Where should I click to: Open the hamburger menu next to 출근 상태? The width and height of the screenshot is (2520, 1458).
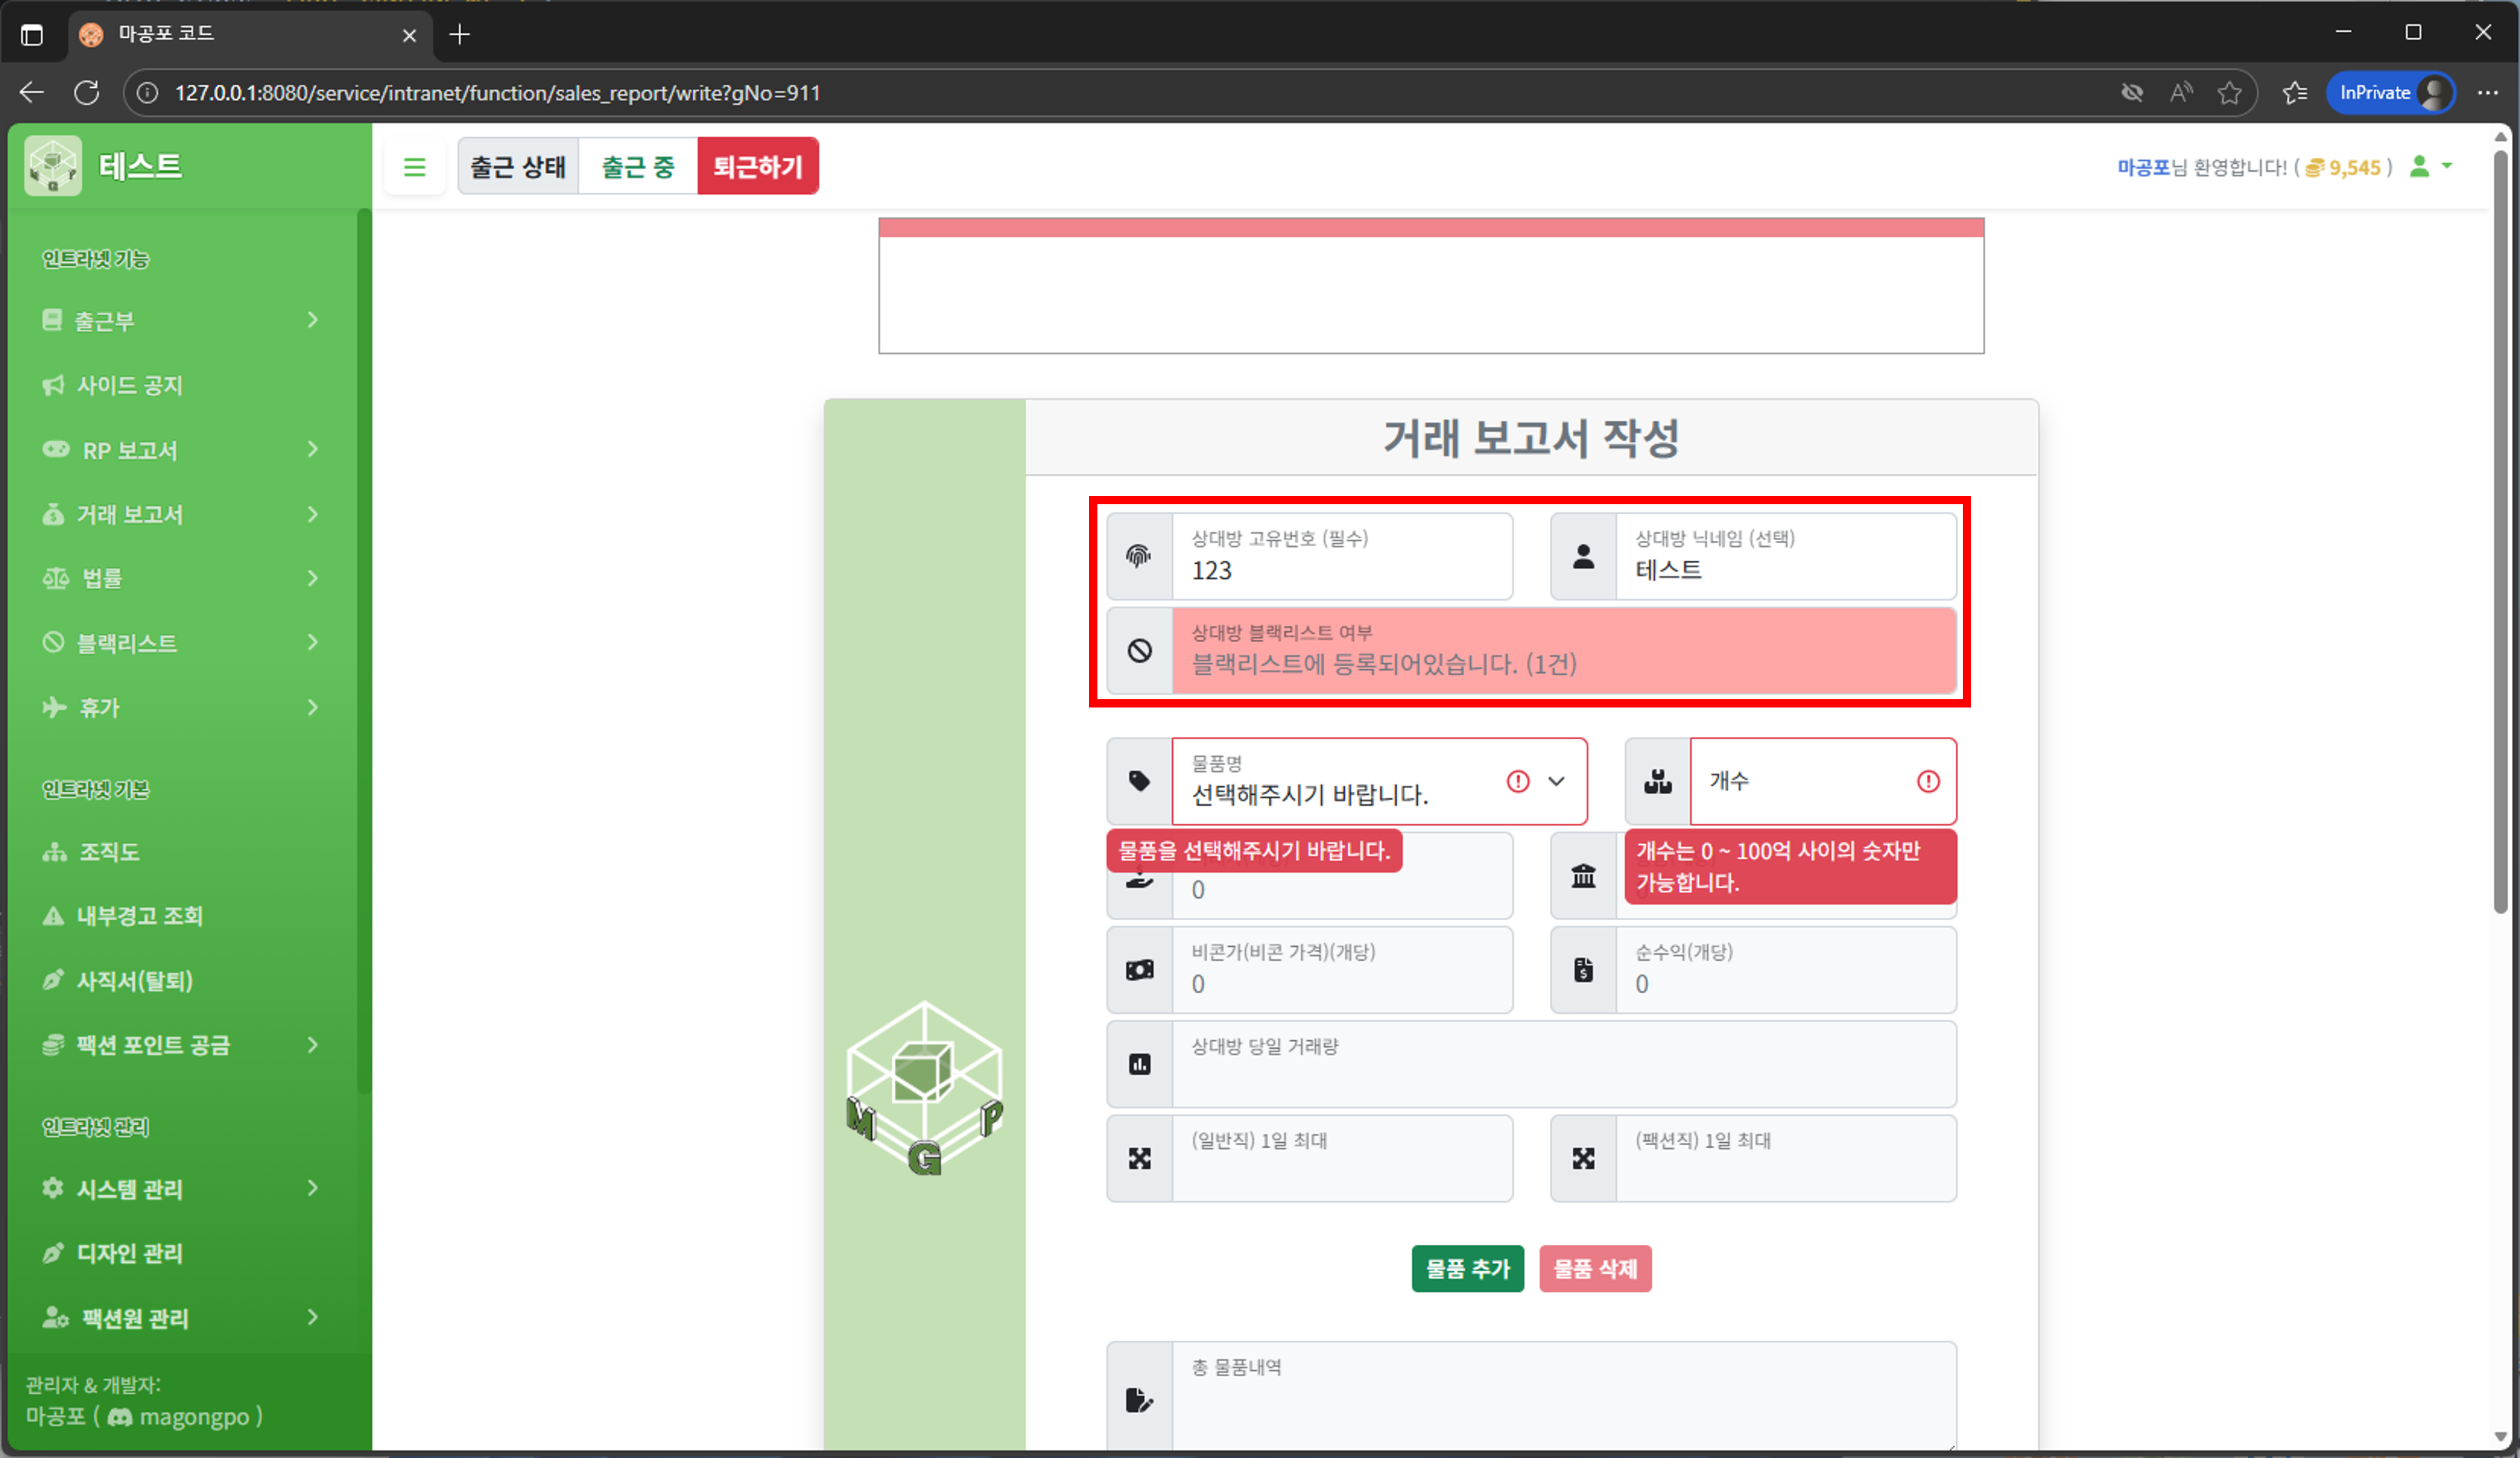point(415,166)
